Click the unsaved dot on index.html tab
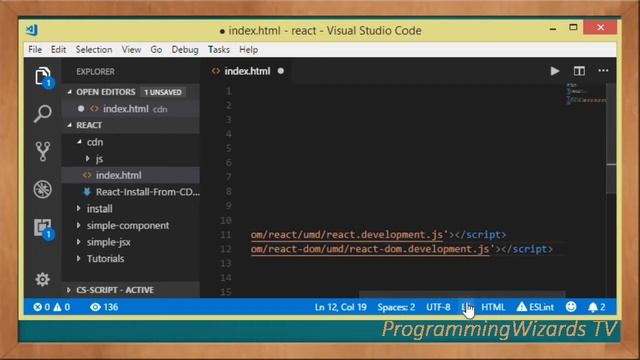The image size is (640, 360). coord(281,71)
